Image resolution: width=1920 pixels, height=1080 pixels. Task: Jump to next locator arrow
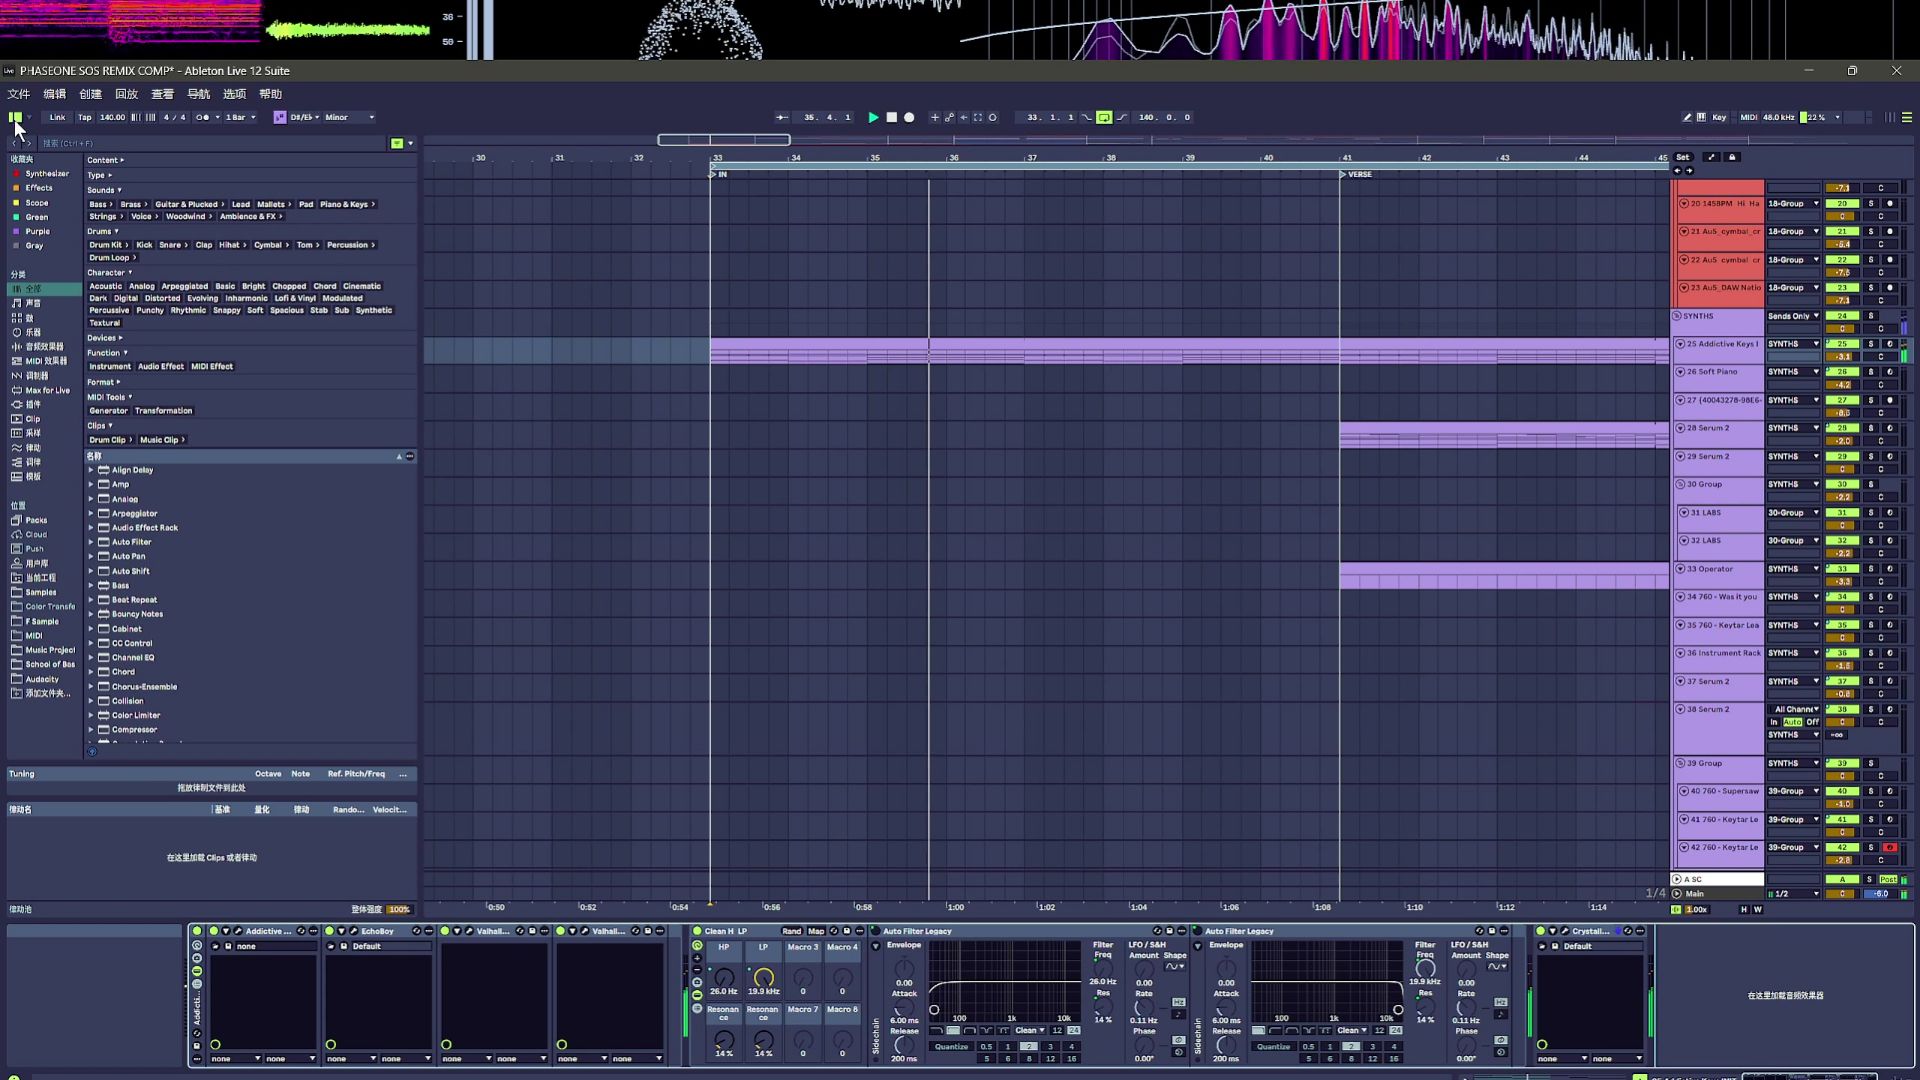1689,171
